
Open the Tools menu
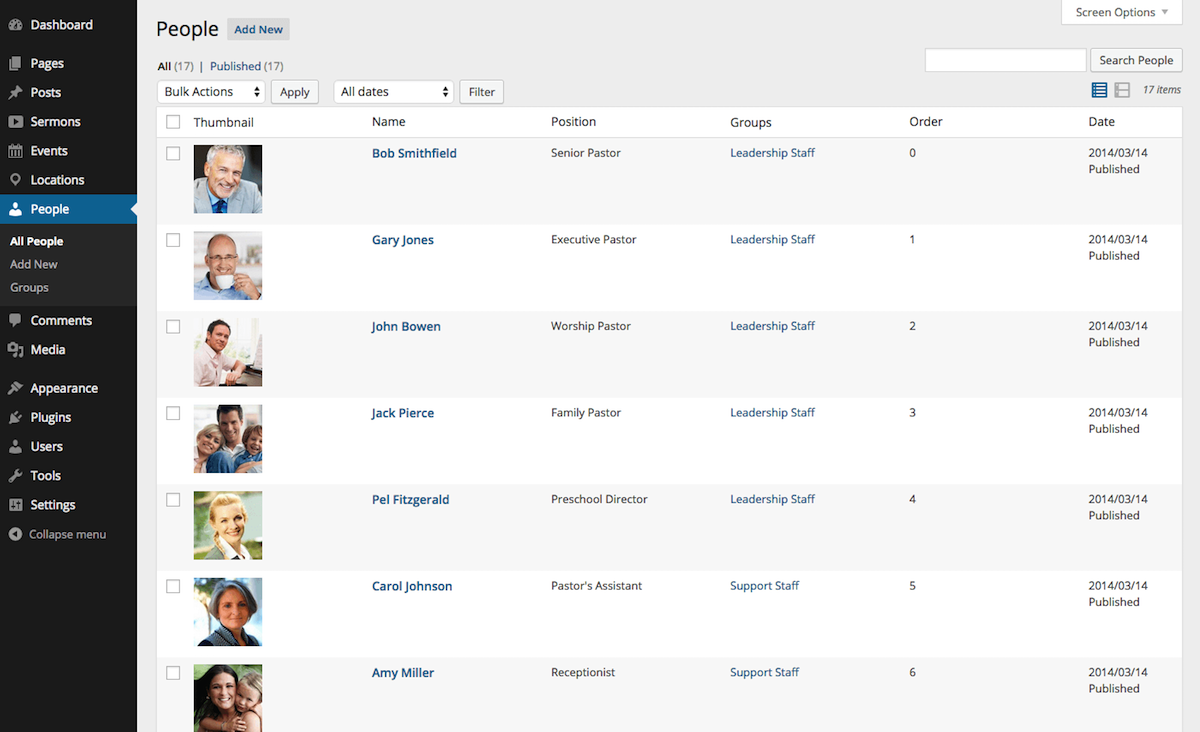click(x=68, y=476)
